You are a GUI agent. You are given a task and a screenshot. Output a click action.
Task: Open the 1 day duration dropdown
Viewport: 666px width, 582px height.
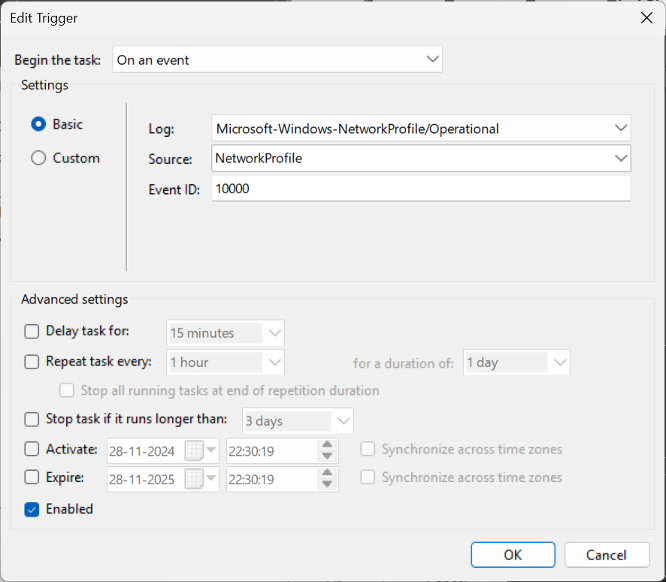tap(516, 362)
